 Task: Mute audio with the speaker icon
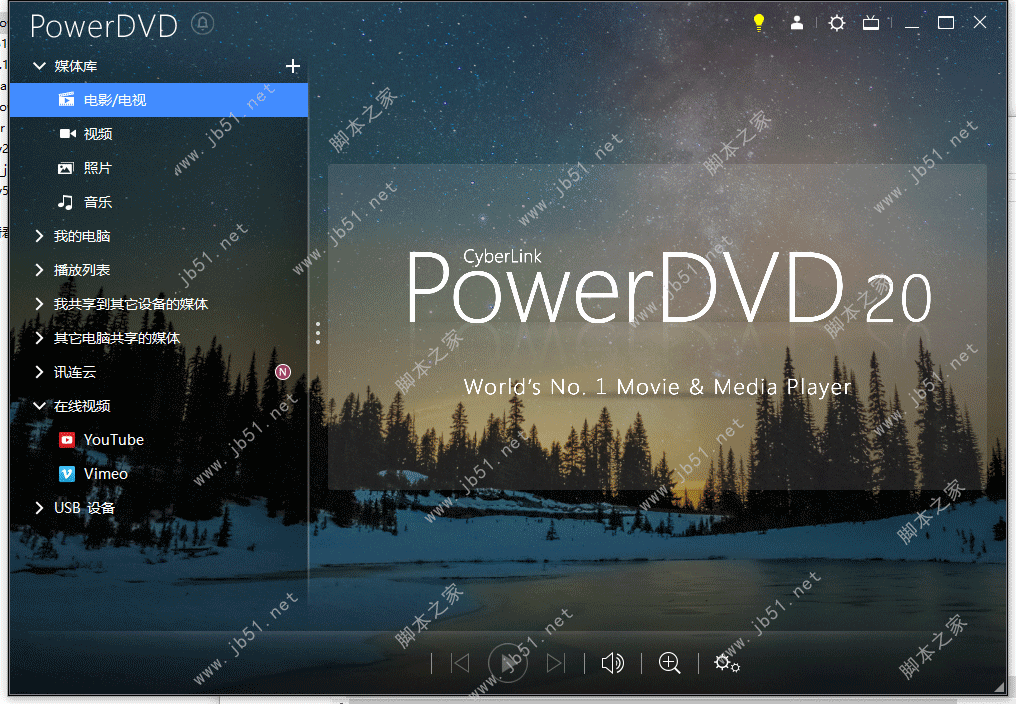612,663
